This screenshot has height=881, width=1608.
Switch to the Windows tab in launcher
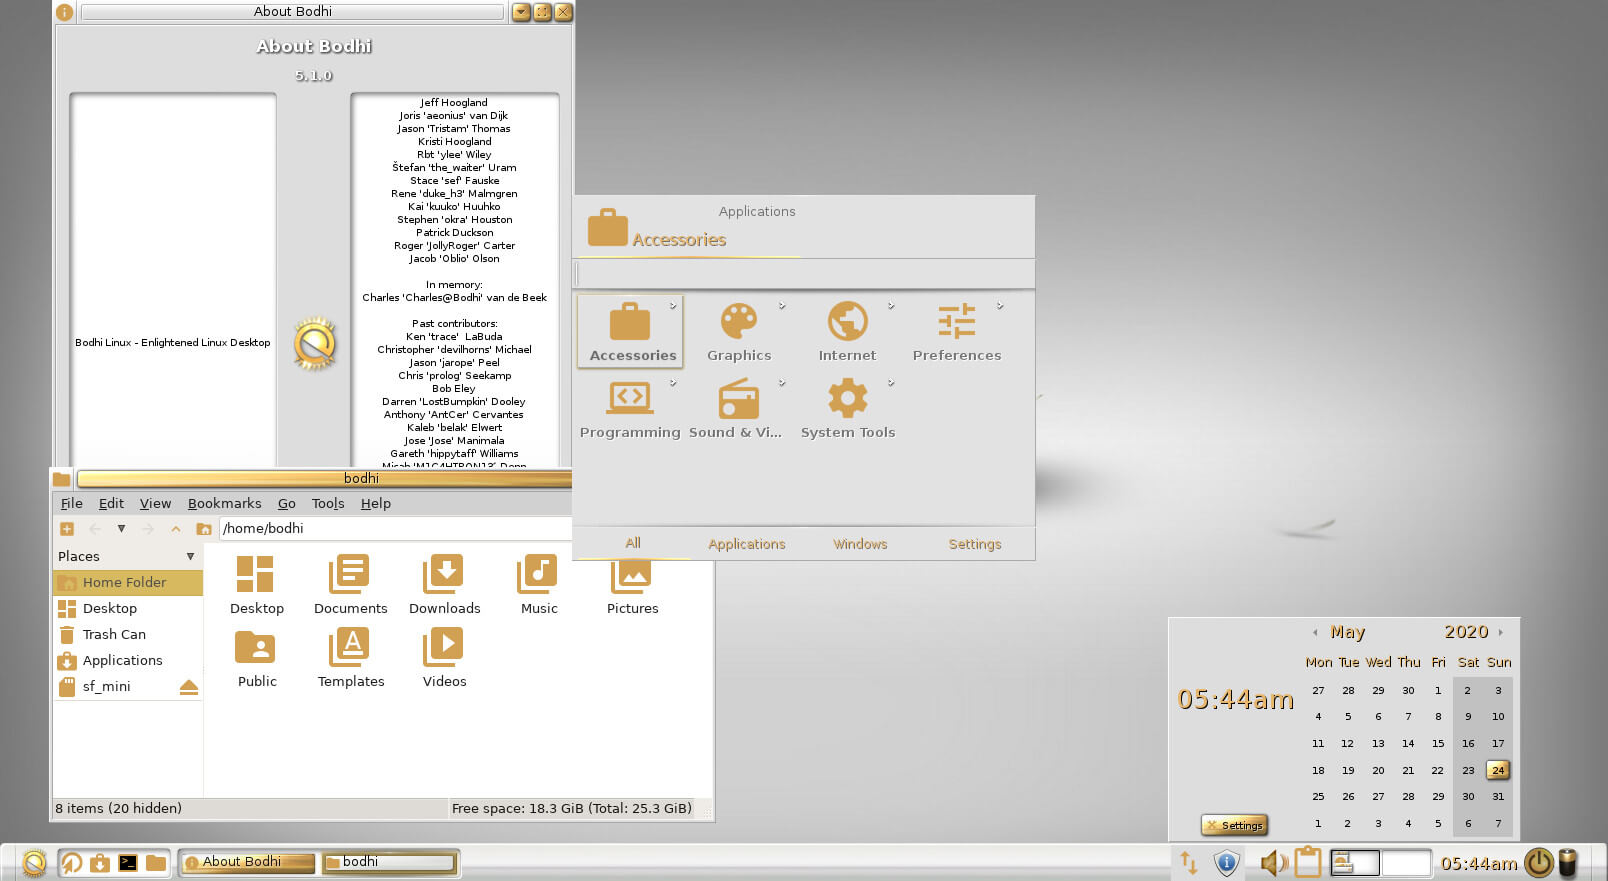point(860,544)
